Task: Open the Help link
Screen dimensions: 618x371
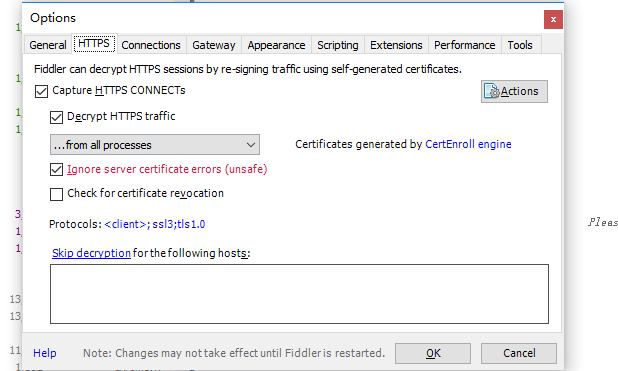Action: [x=45, y=353]
